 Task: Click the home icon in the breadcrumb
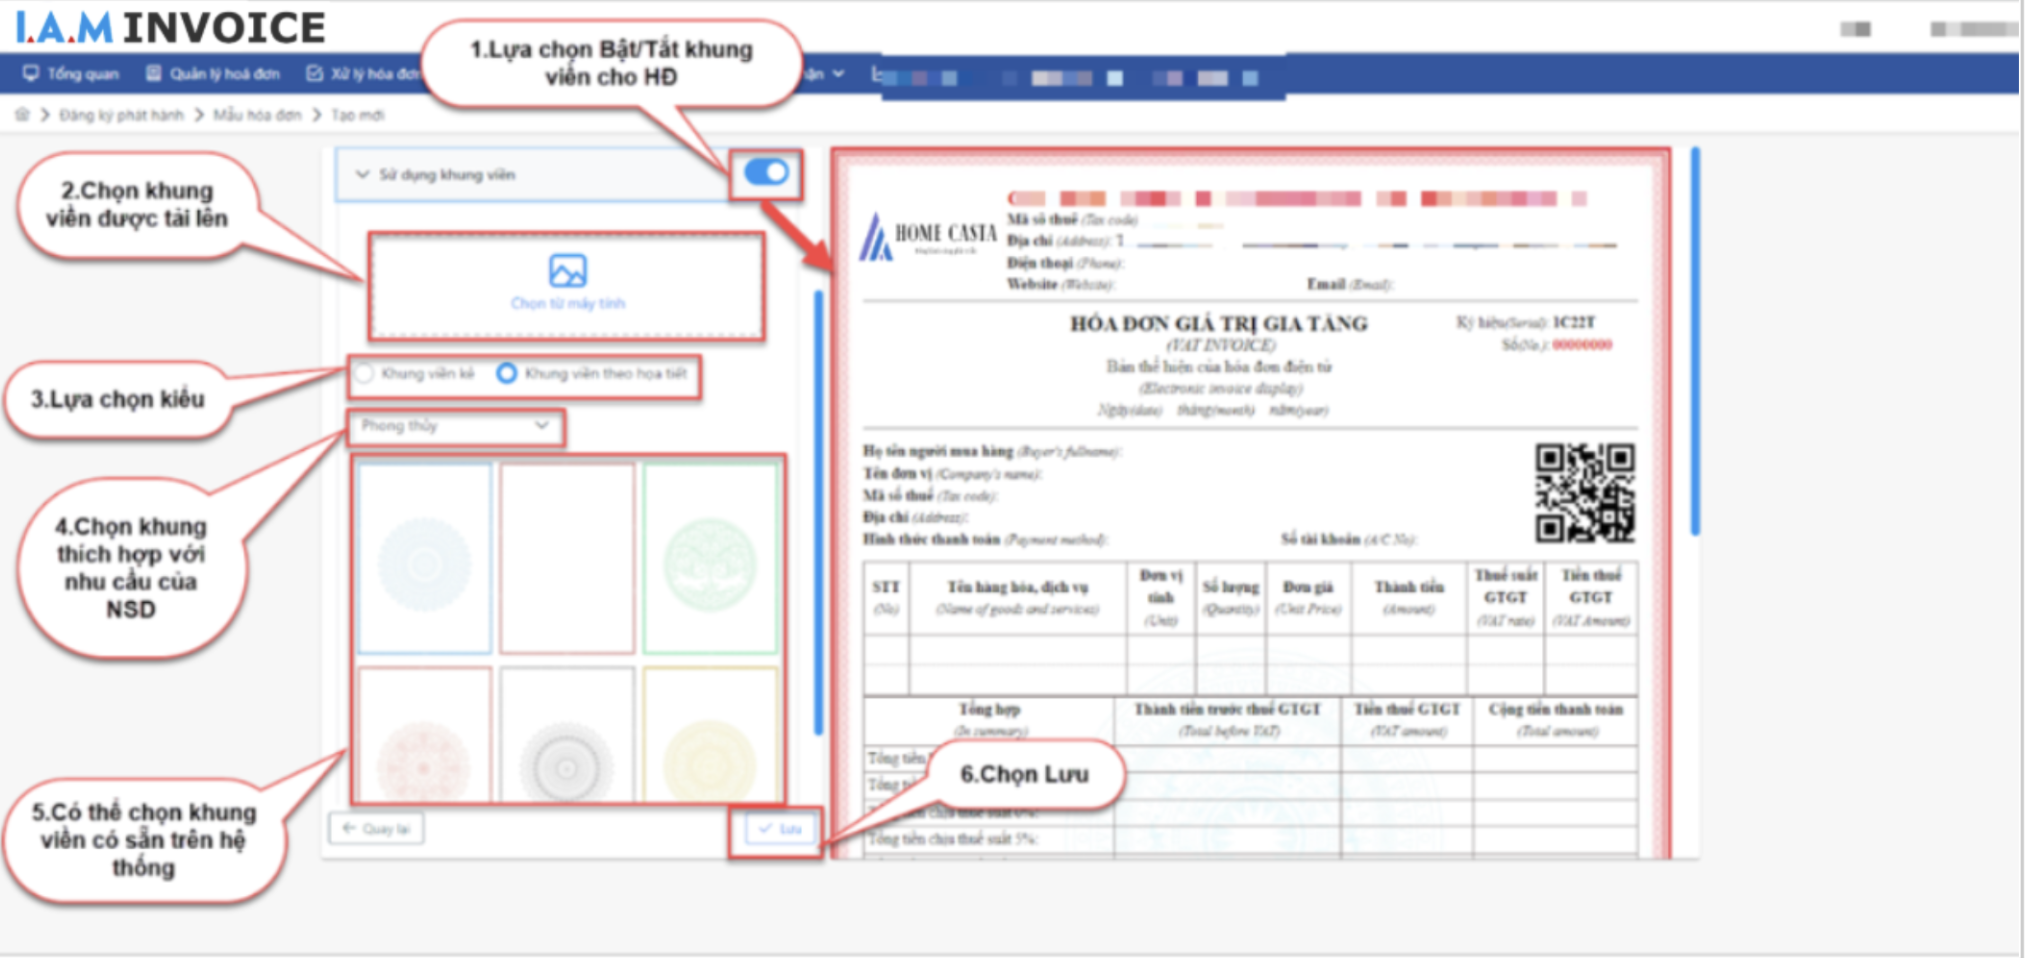[22, 115]
